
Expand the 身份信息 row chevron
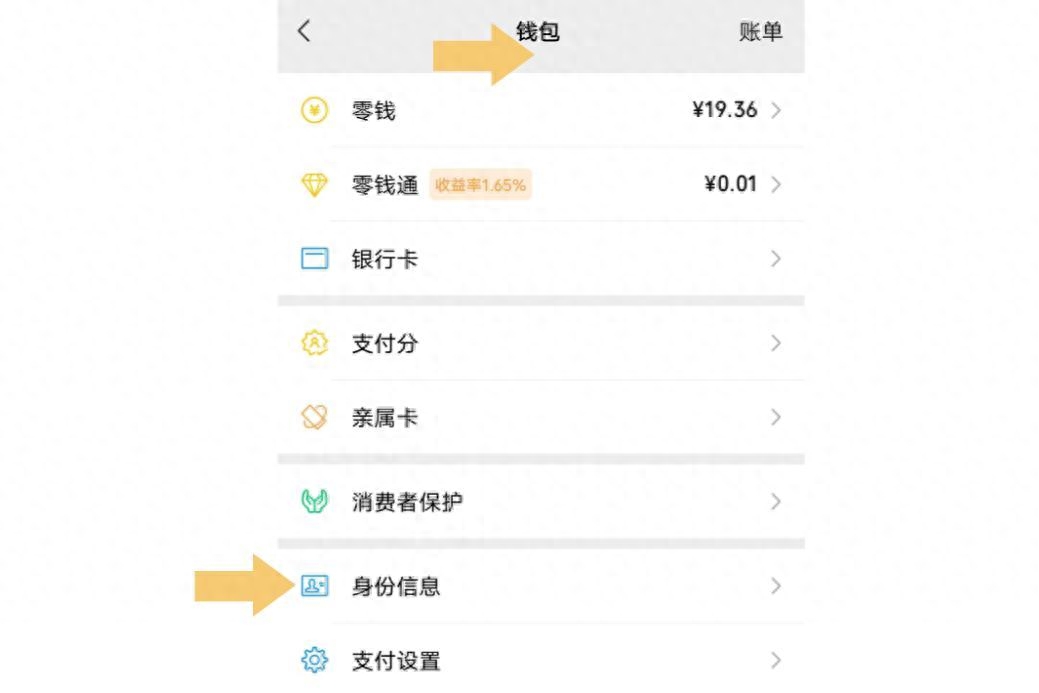(776, 586)
